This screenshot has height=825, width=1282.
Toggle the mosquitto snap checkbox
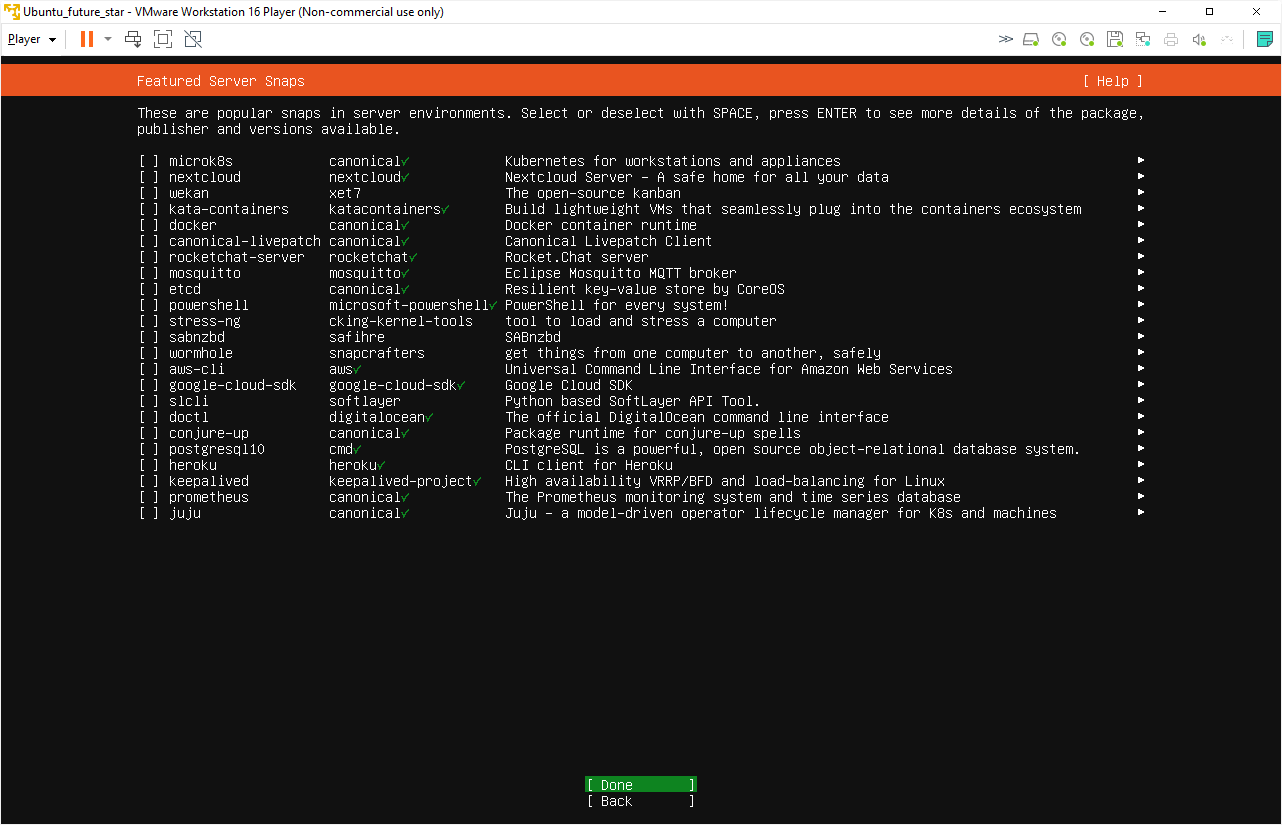click(149, 273)
